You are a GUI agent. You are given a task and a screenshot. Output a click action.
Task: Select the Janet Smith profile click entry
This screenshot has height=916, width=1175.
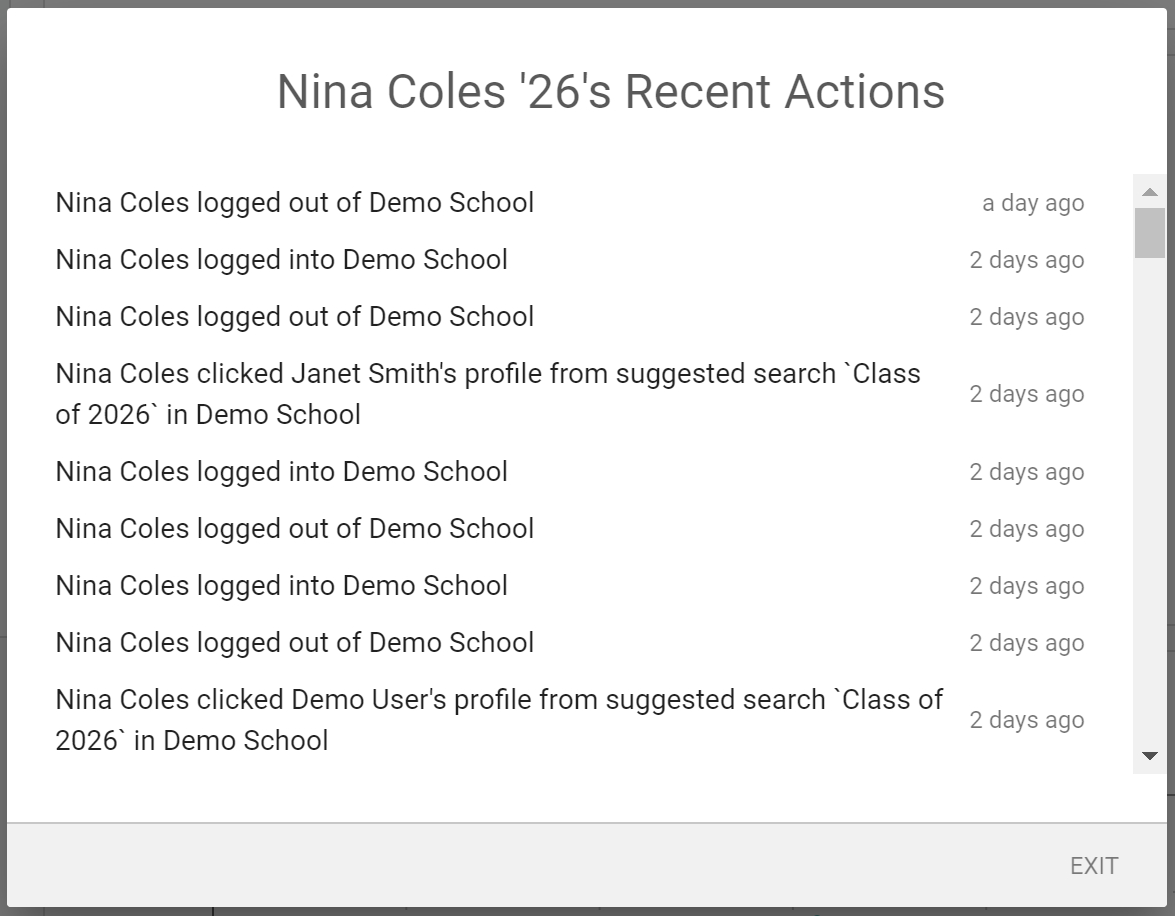[488, 394]
